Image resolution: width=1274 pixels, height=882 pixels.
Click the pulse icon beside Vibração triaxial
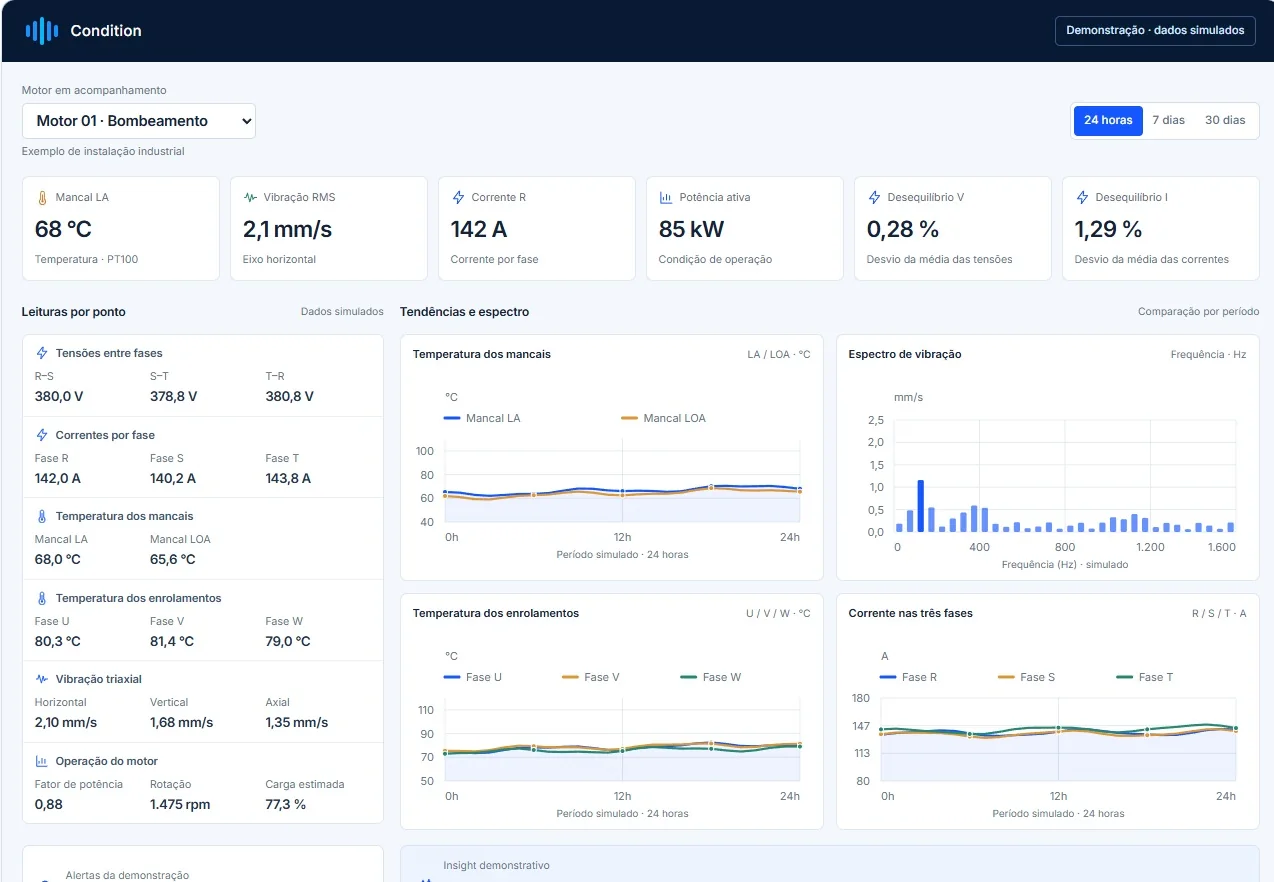coord(42,679)
